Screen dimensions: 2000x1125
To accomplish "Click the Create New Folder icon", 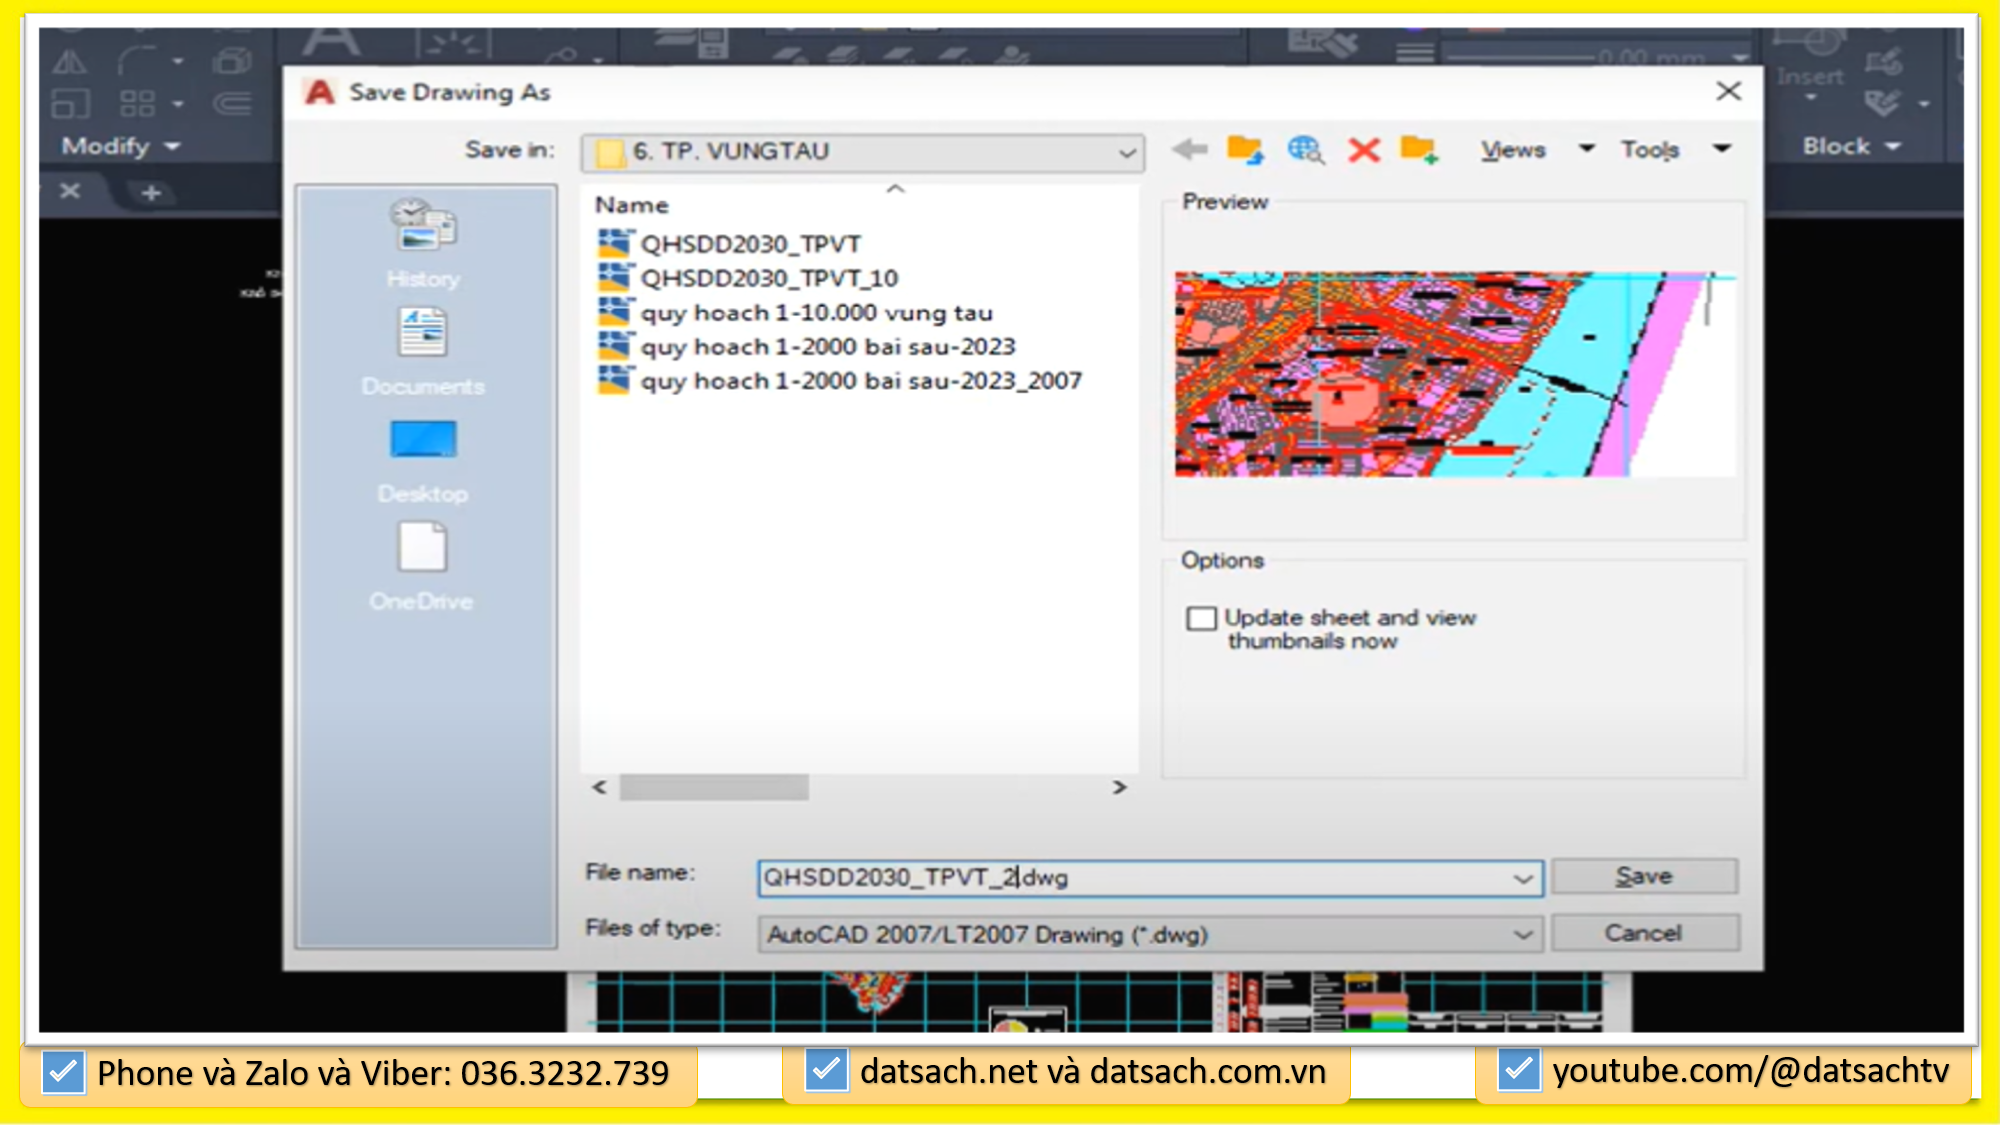I will pos(1420,150).
